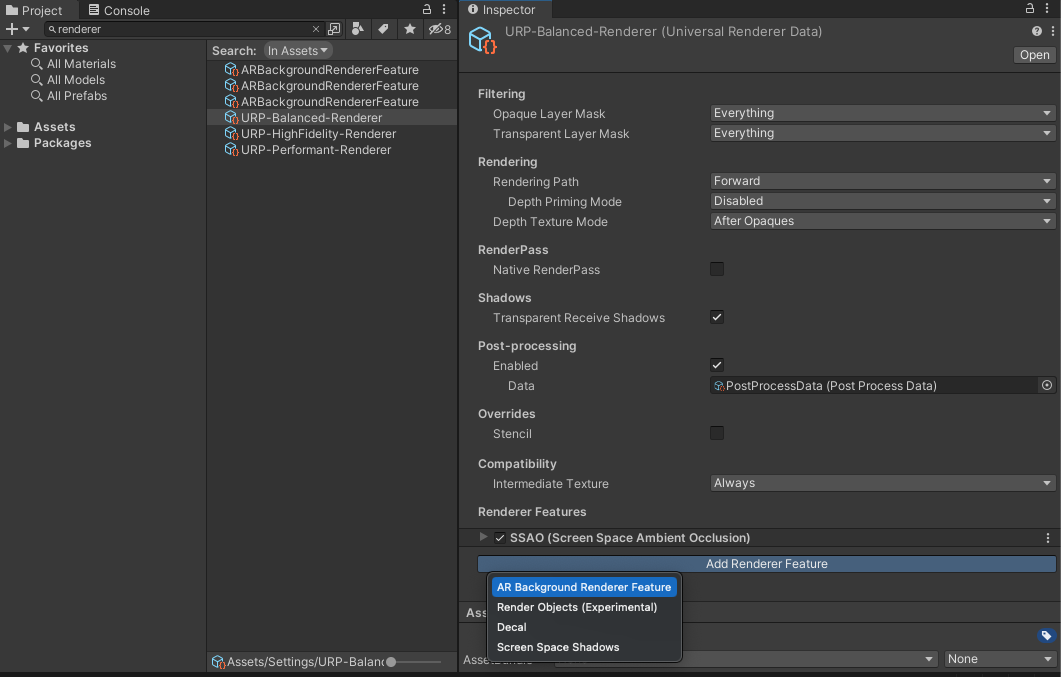Enable Native RenderPass
The image size is (1061, 677).
pos(717,269)
